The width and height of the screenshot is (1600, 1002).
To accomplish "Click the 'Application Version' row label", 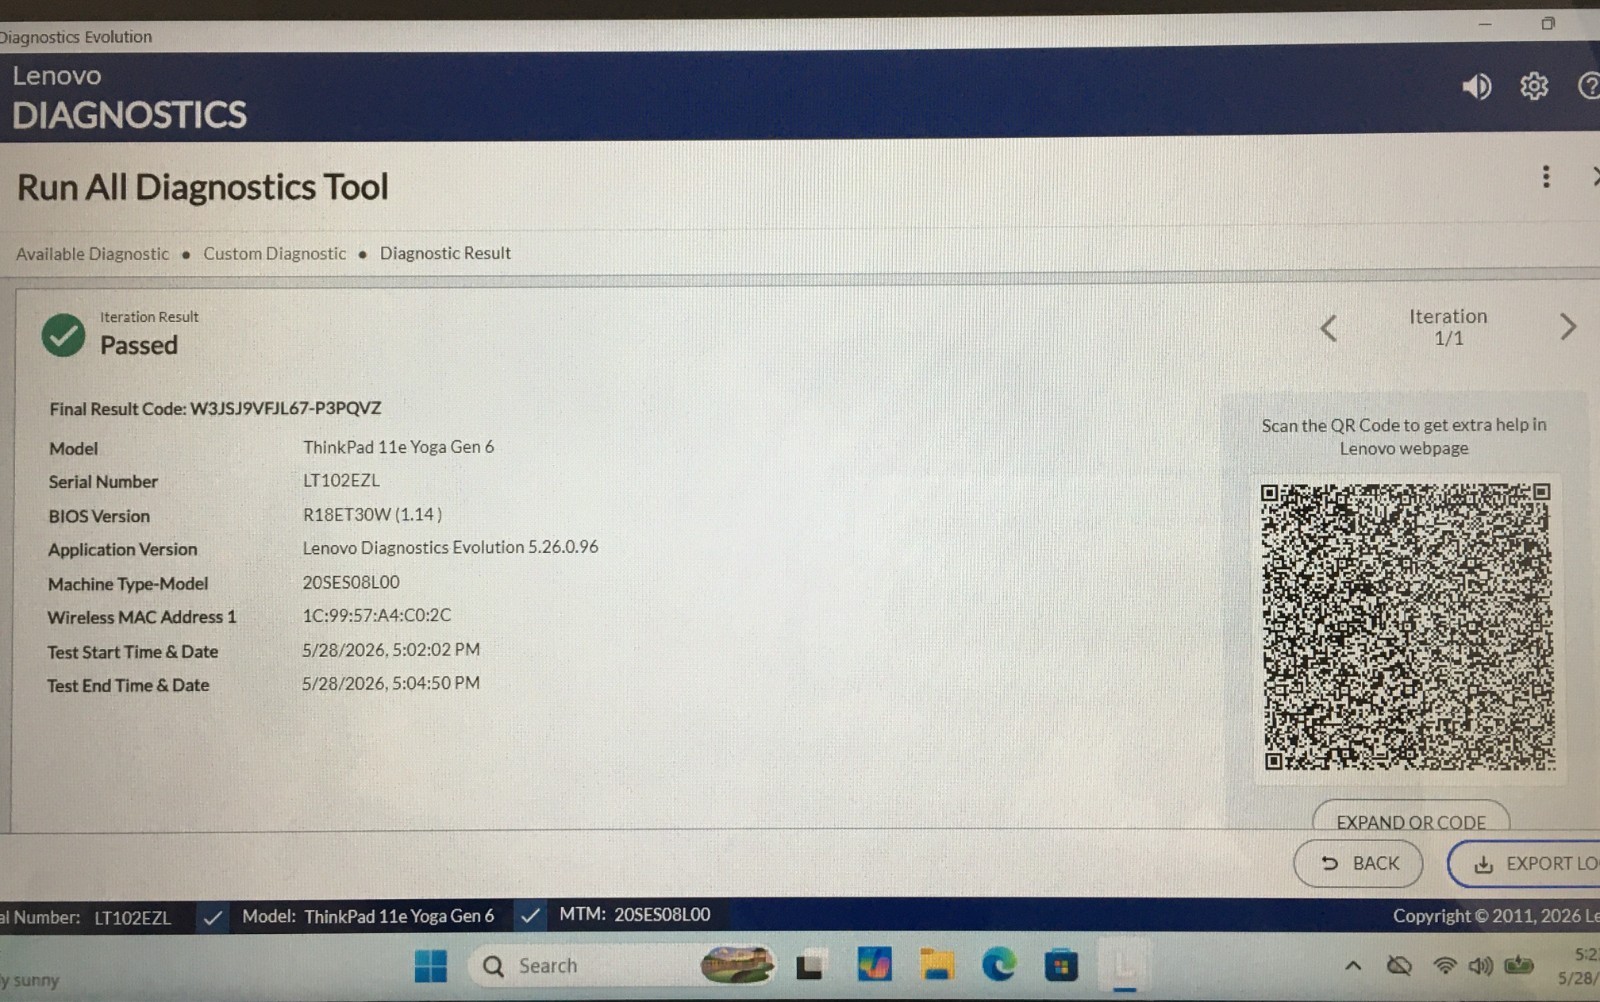I will click(x=123, y=550).
